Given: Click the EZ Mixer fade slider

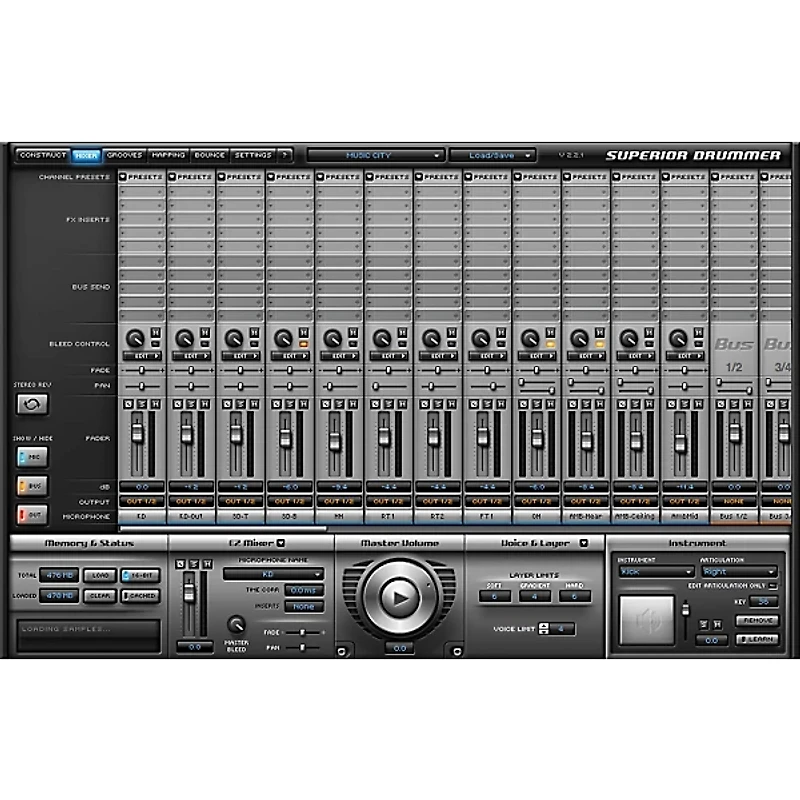Looking at the screenshot, I should click(x=303, y=632).
